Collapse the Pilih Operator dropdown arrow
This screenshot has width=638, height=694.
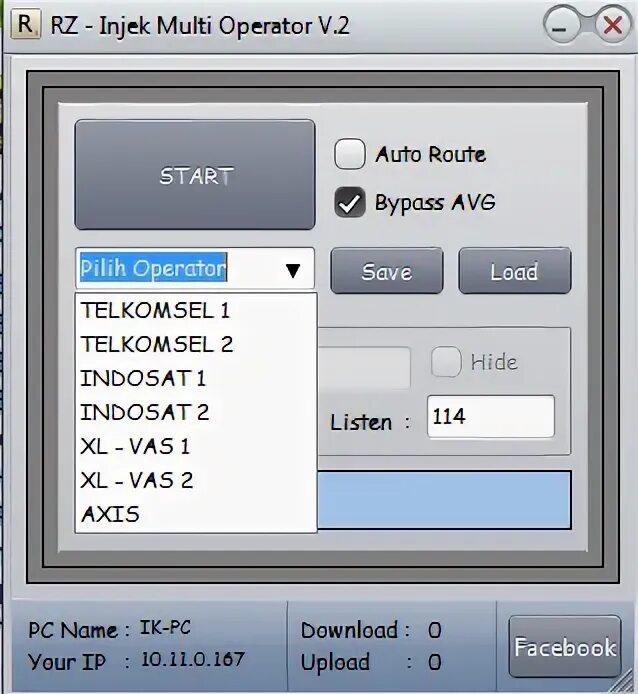coord(293,270)
